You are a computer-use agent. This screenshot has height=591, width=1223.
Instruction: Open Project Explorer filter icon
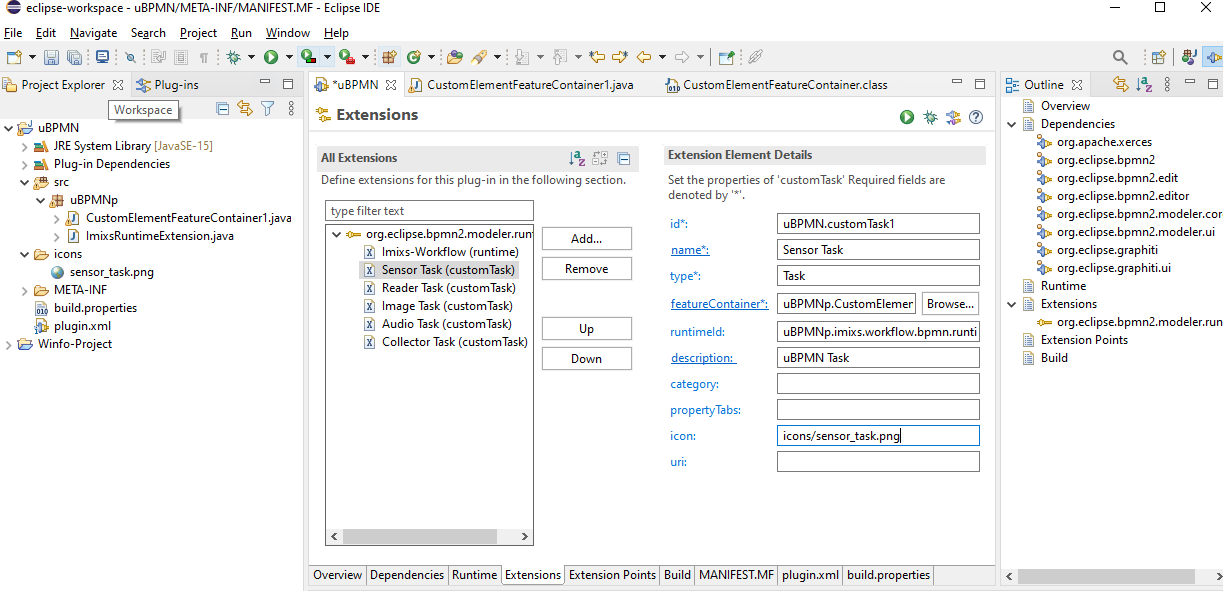pyautogui.click(x=267, y=108)
